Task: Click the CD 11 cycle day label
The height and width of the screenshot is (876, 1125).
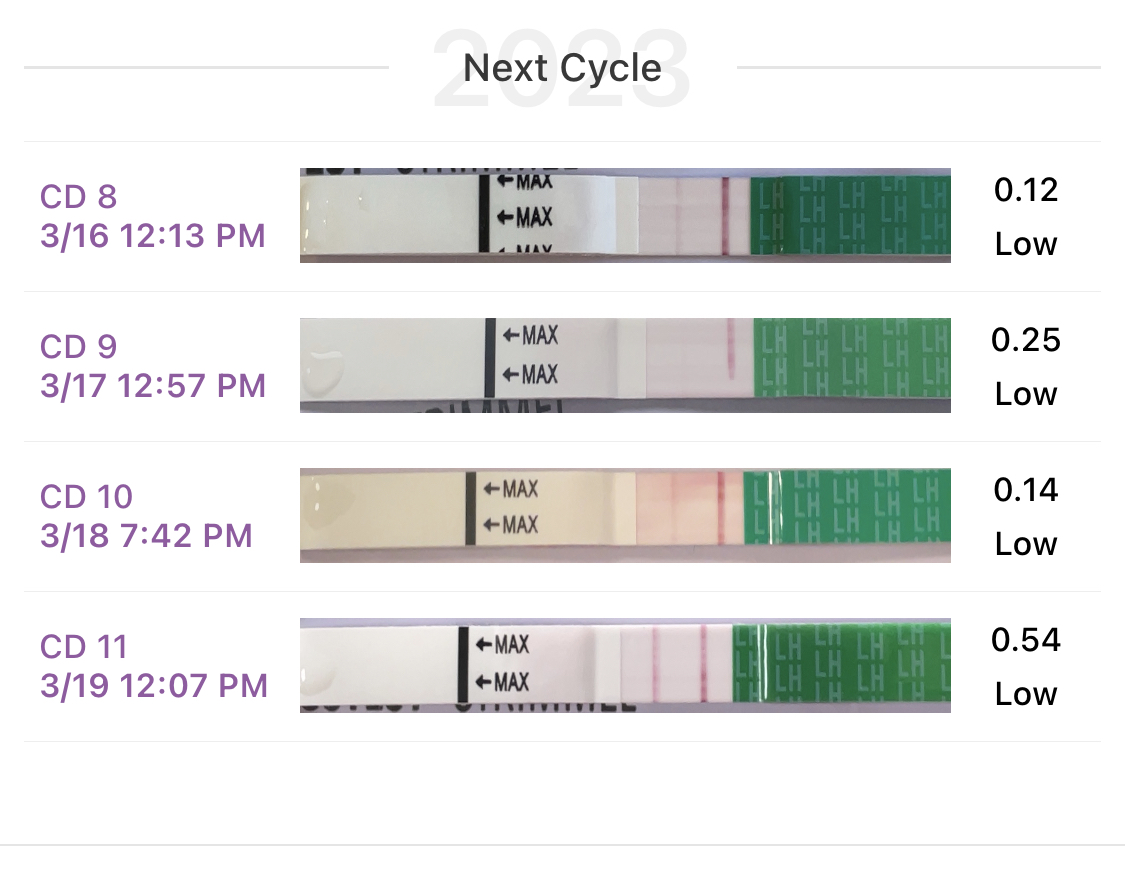Action: pyautogui.click(x=84, y=646)
